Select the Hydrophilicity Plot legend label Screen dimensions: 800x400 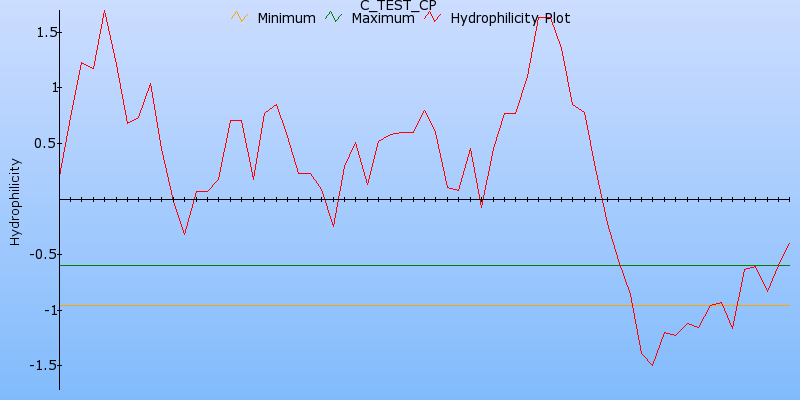[x=511, y=18]
